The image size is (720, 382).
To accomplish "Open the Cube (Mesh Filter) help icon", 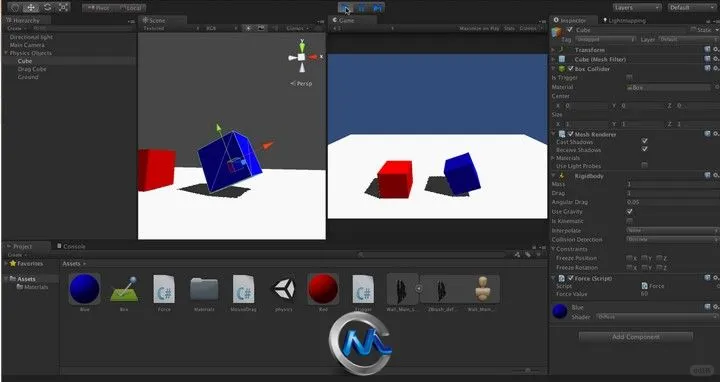I will [x=708, y=59].
